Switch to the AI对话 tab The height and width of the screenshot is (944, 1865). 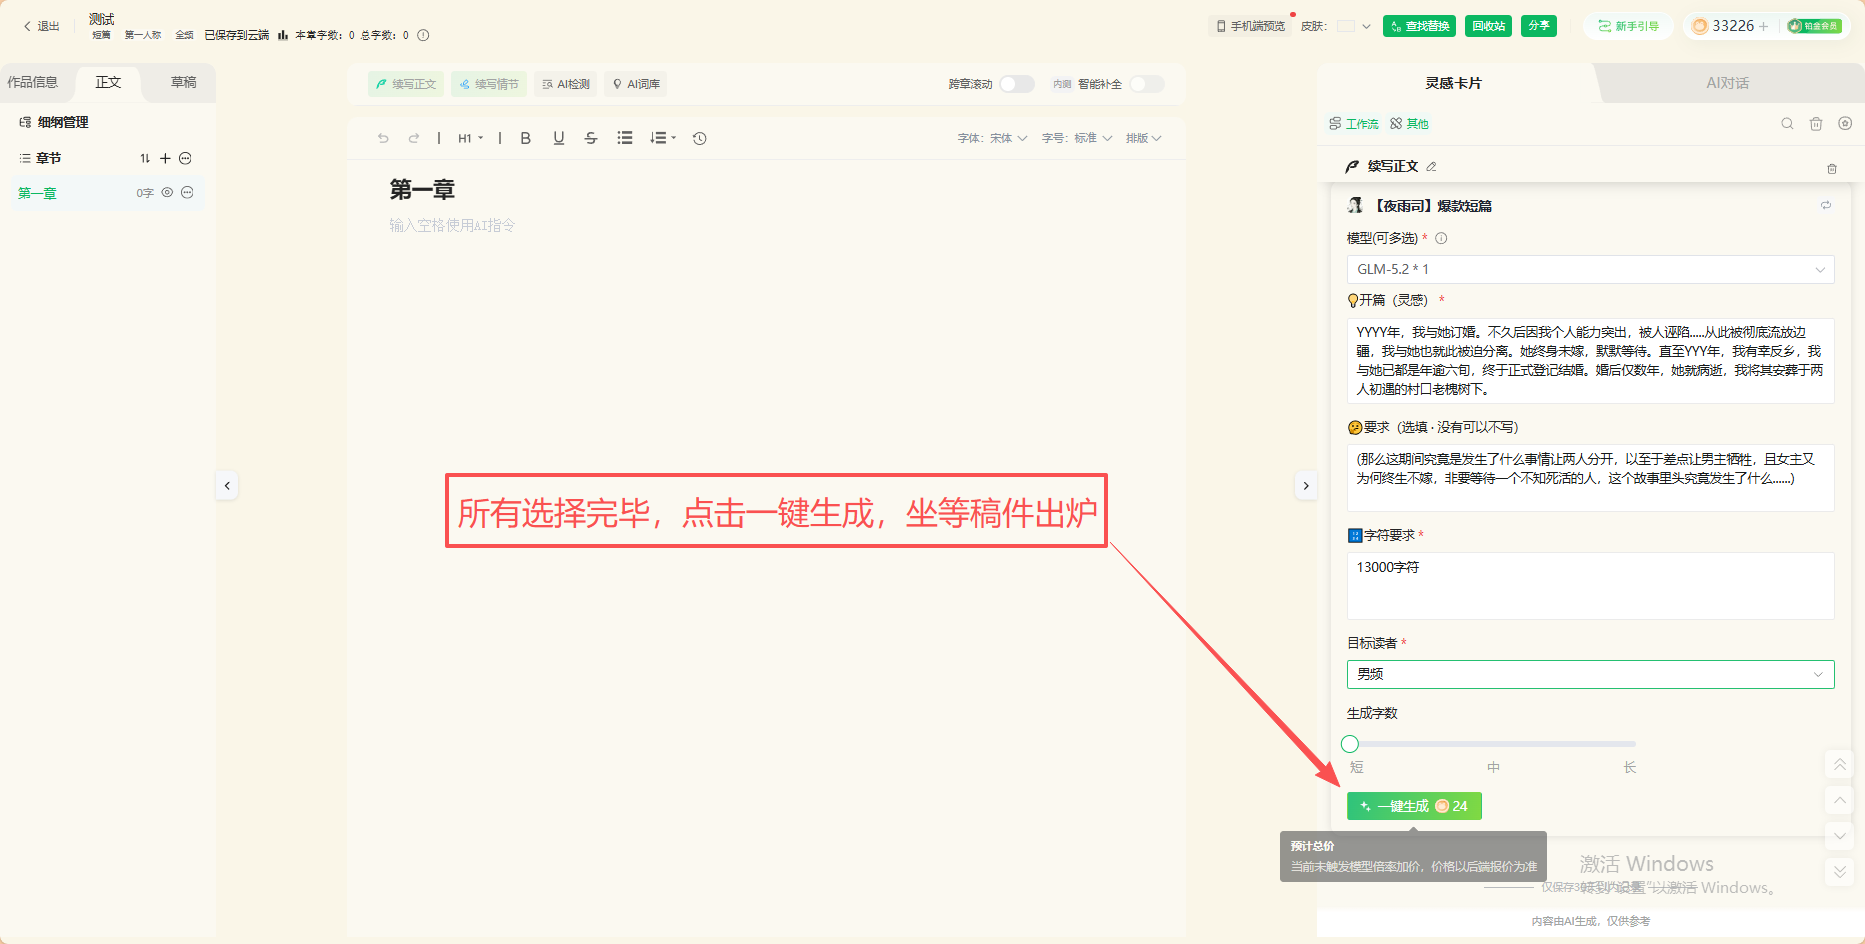coord(1727,83)
